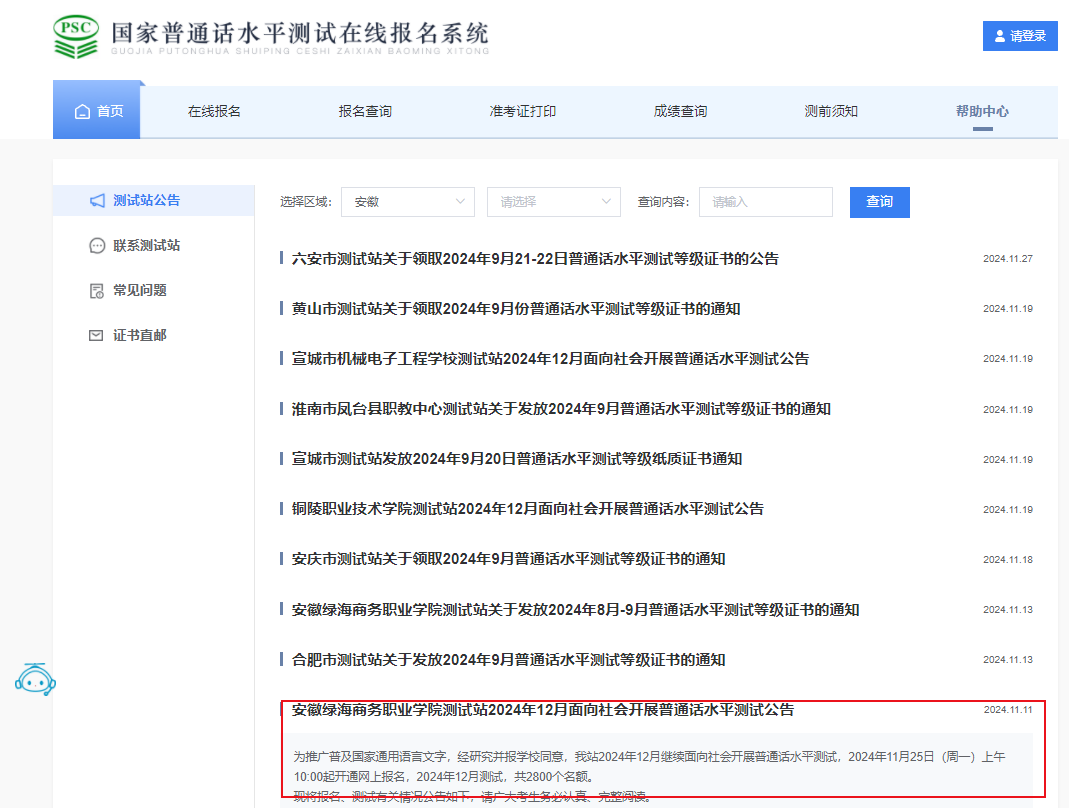1069x808 pixels.
Task: Open 六安市测试站 certificate collection announcement
Action: [534, 259]
